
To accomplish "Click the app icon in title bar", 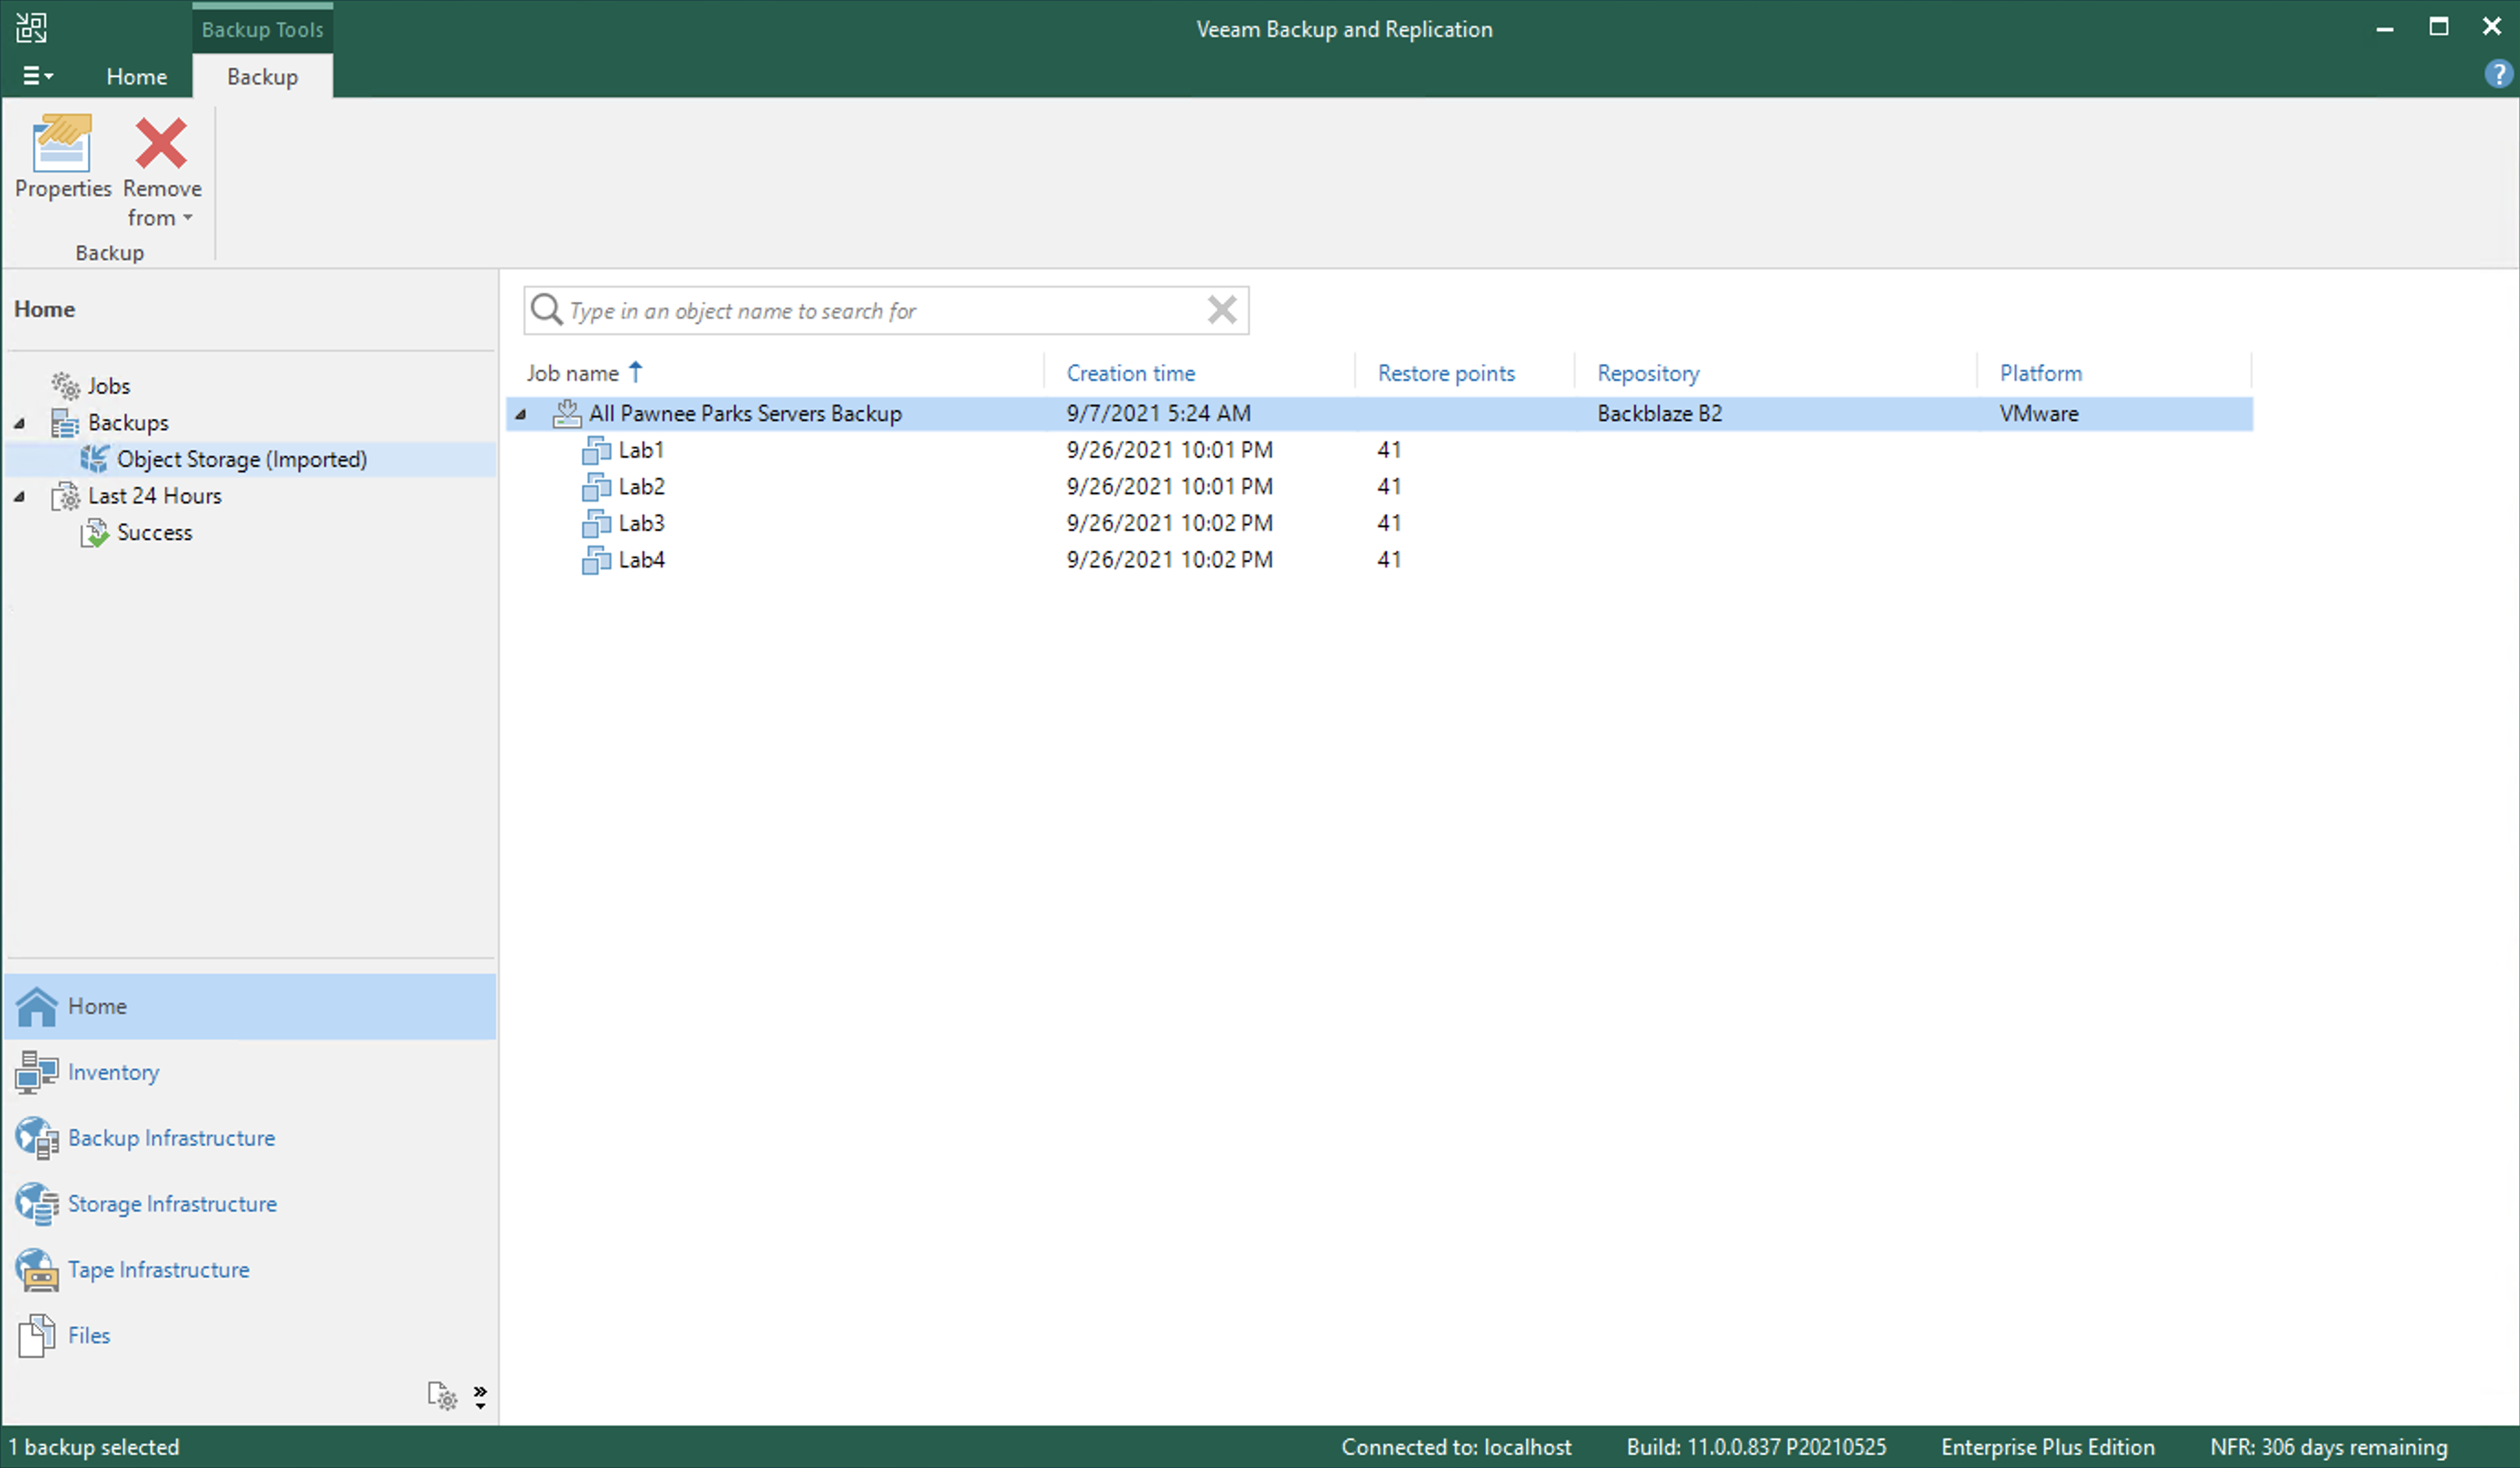I will click(31, 28).
